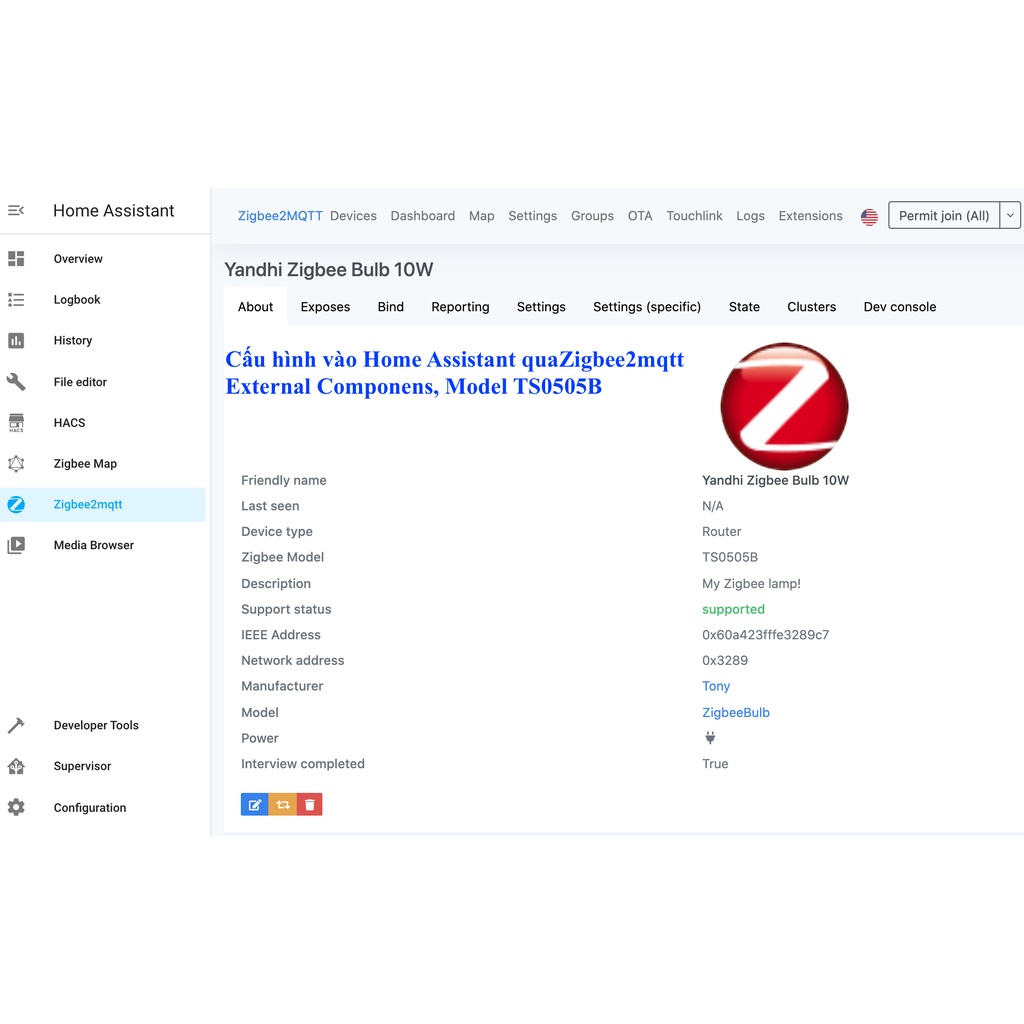Open the language flag selector
The width and height of the screenshot is (1024, 1024).
[869, 217]
